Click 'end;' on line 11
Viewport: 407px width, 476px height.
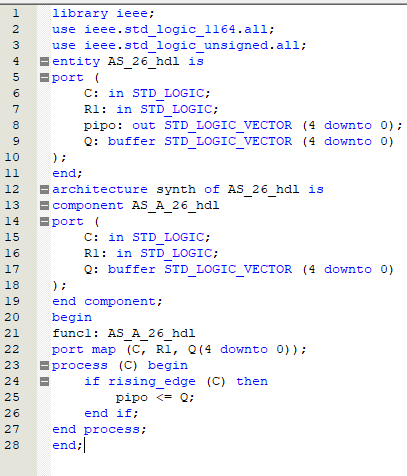pos(67,174)
